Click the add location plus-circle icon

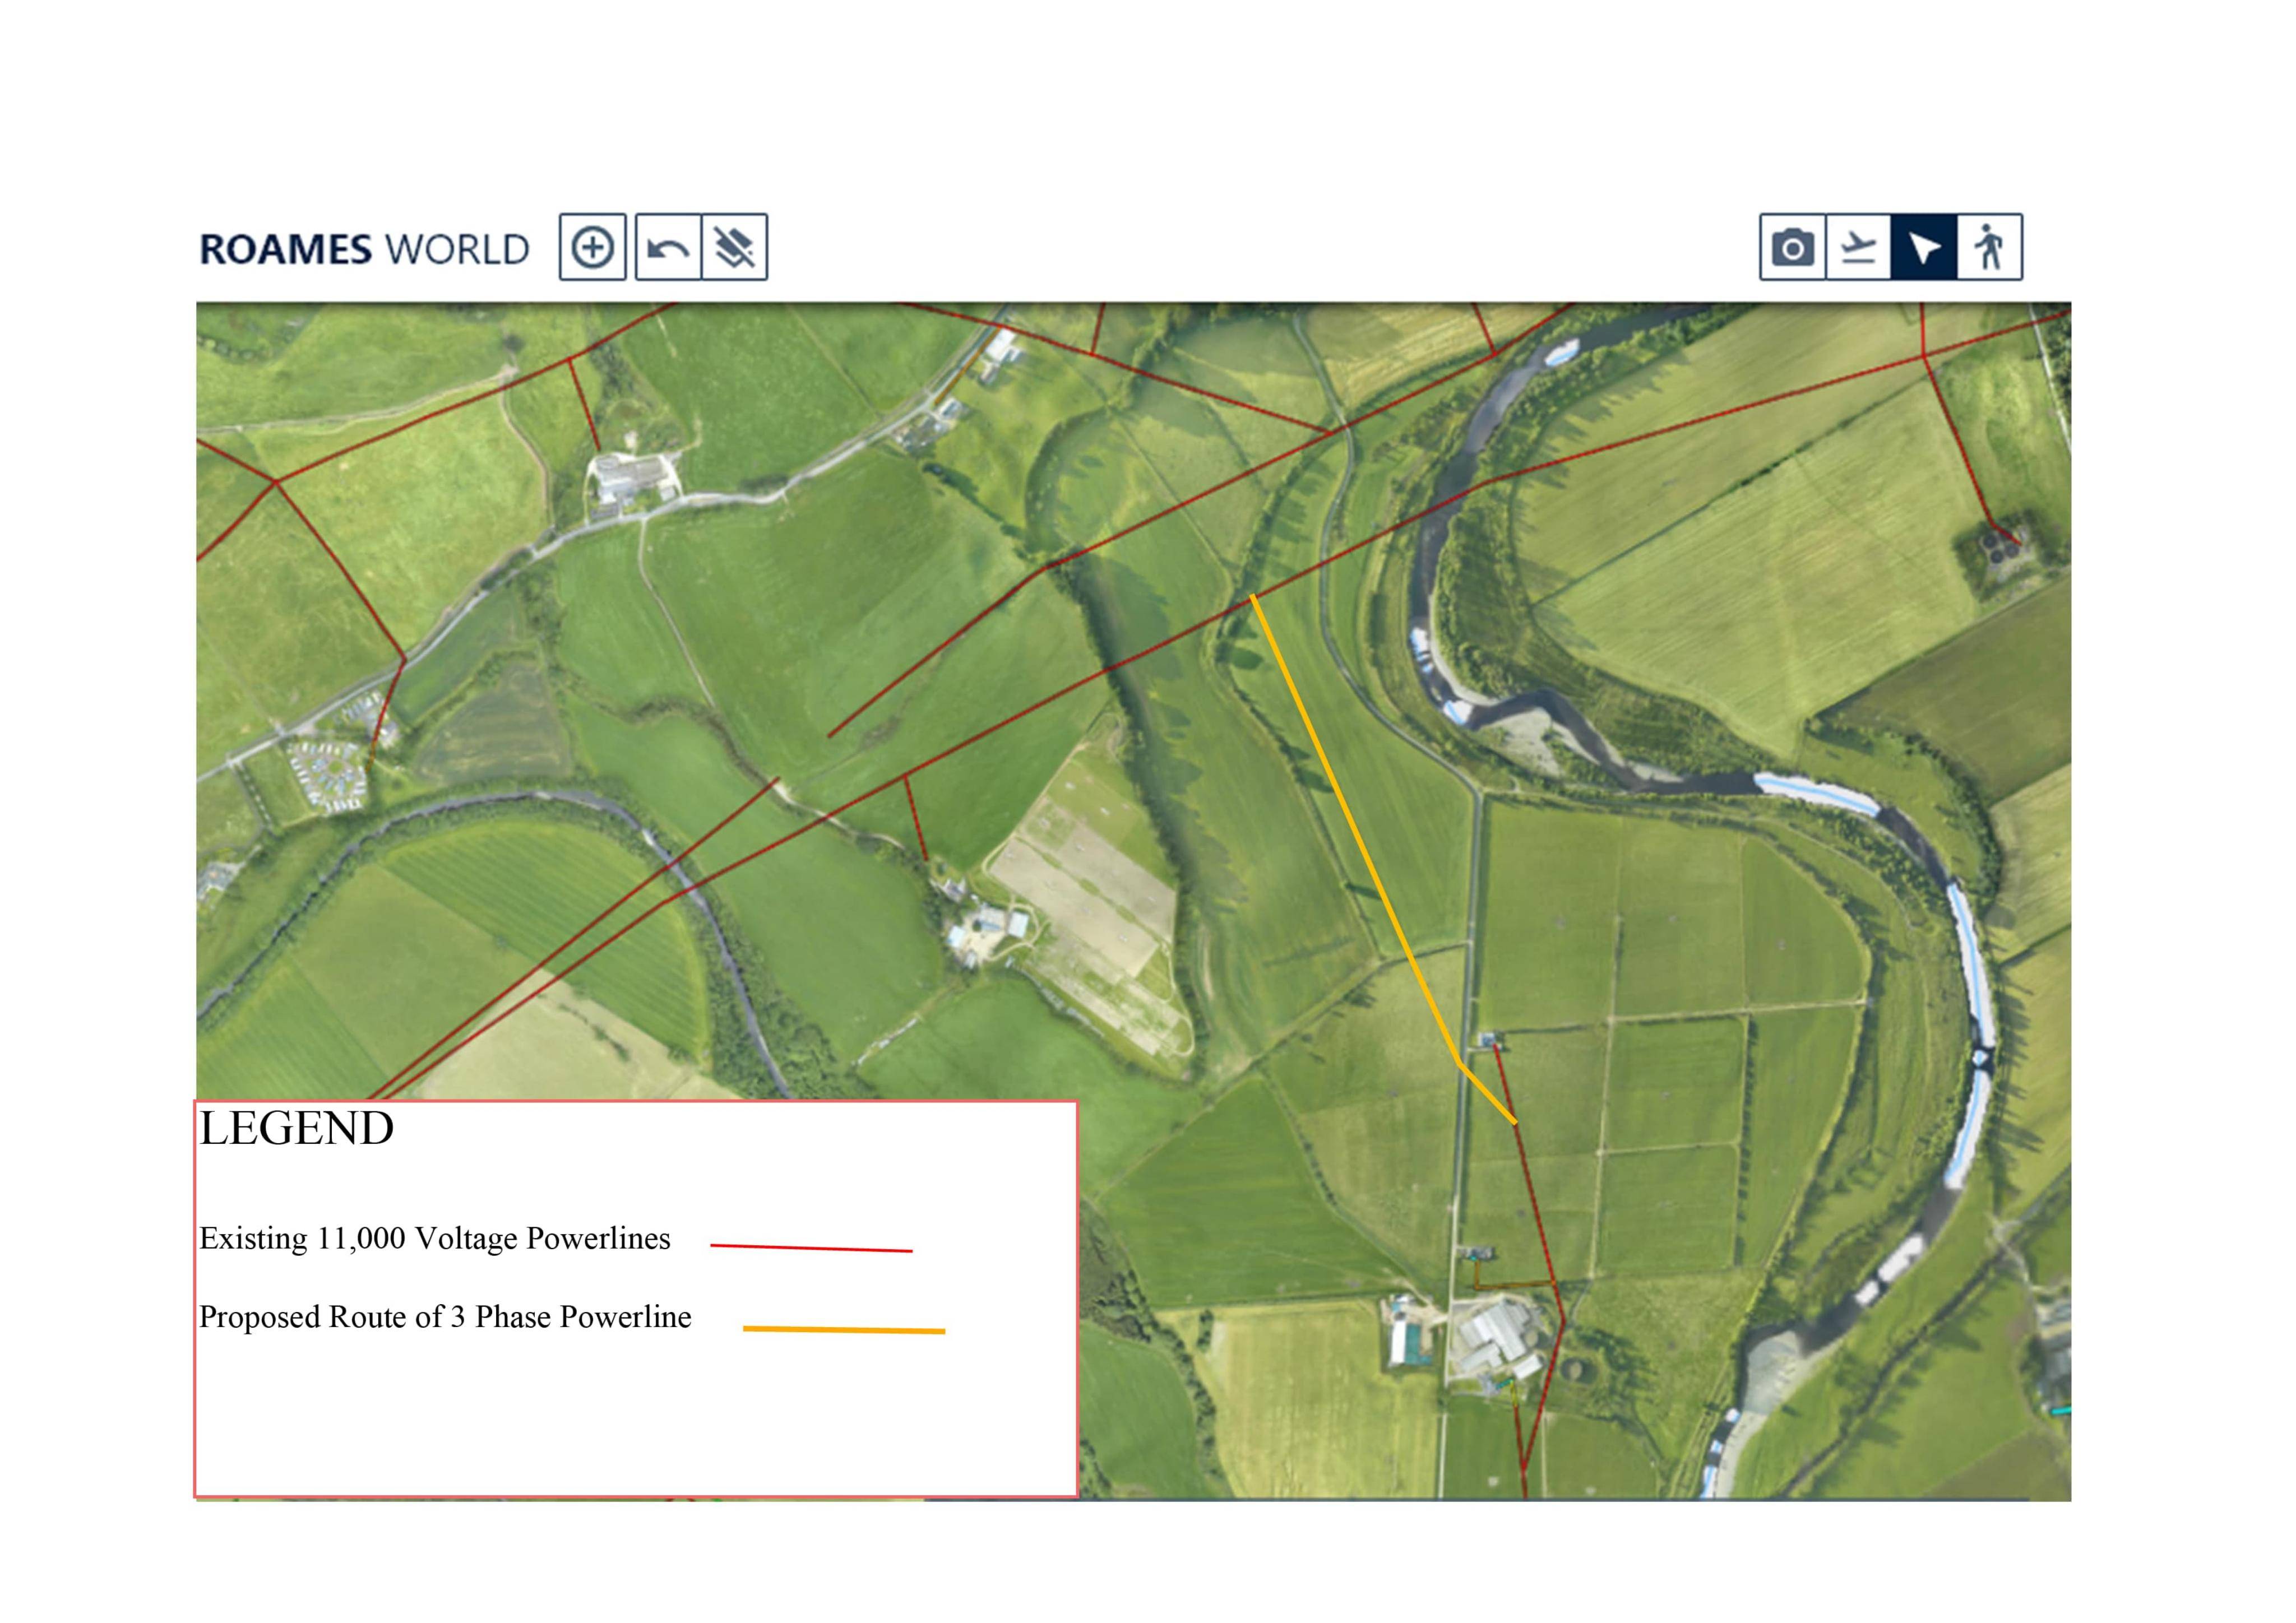tap(592, 247)
